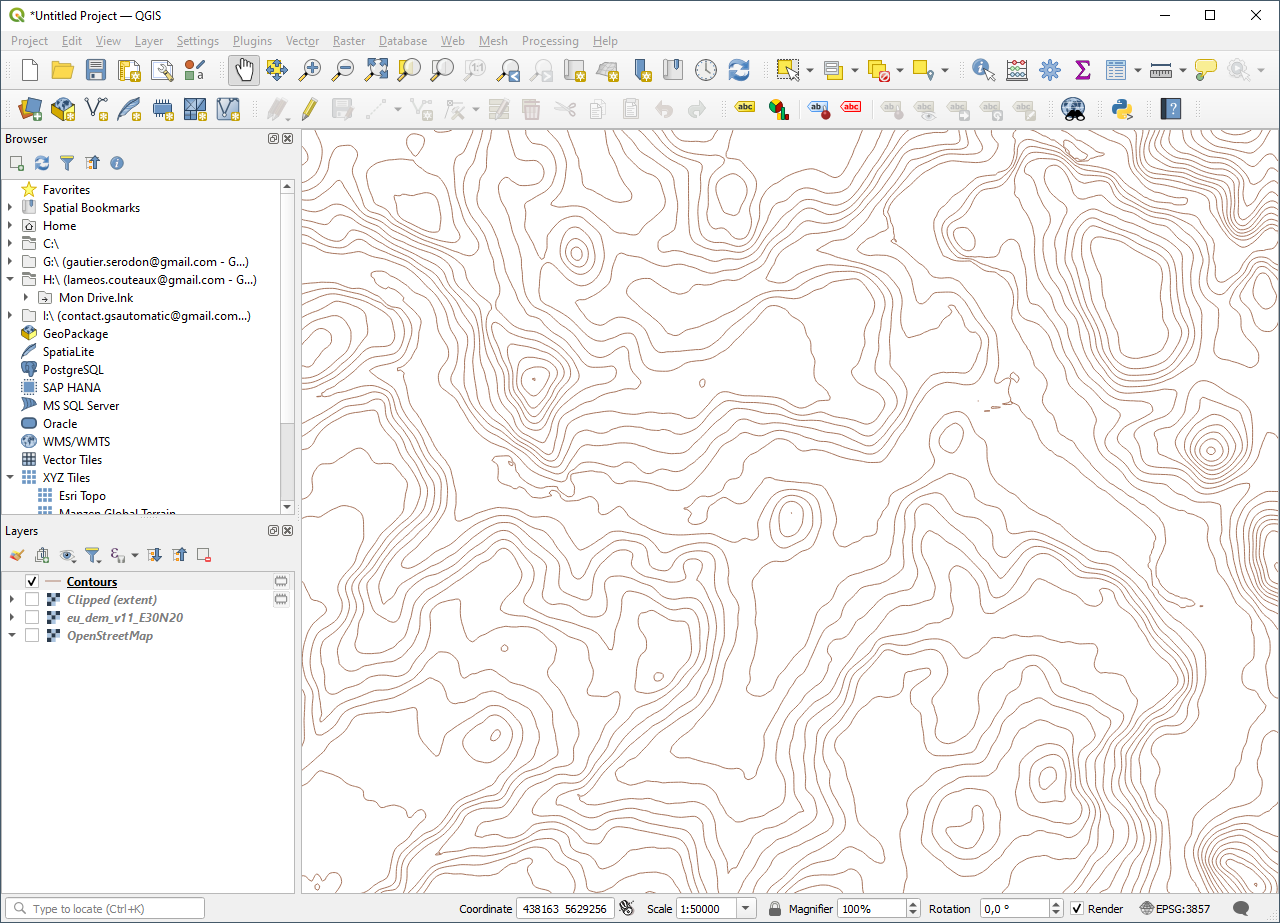Open the Vector menu
The height and width of the screenshot is (923, 1280).
coord(302,41)
